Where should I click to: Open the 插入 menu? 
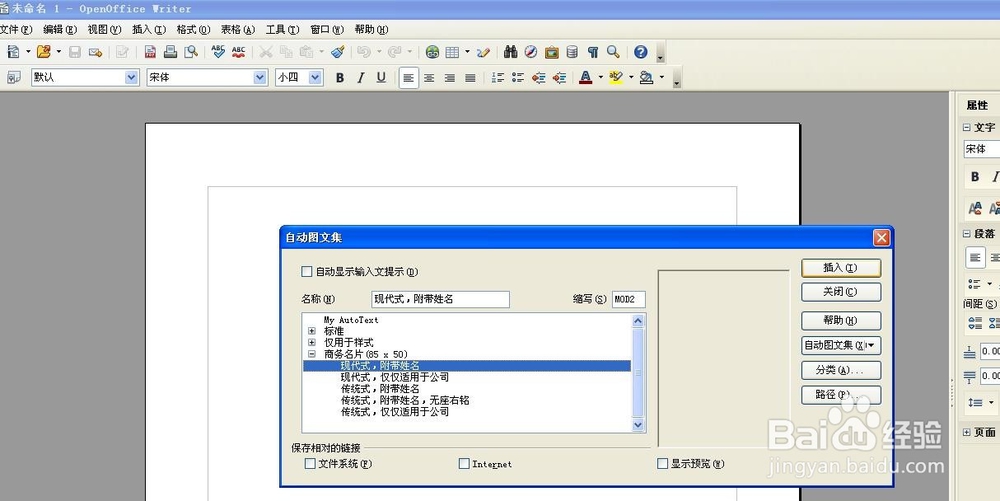[x=149, y=29]
